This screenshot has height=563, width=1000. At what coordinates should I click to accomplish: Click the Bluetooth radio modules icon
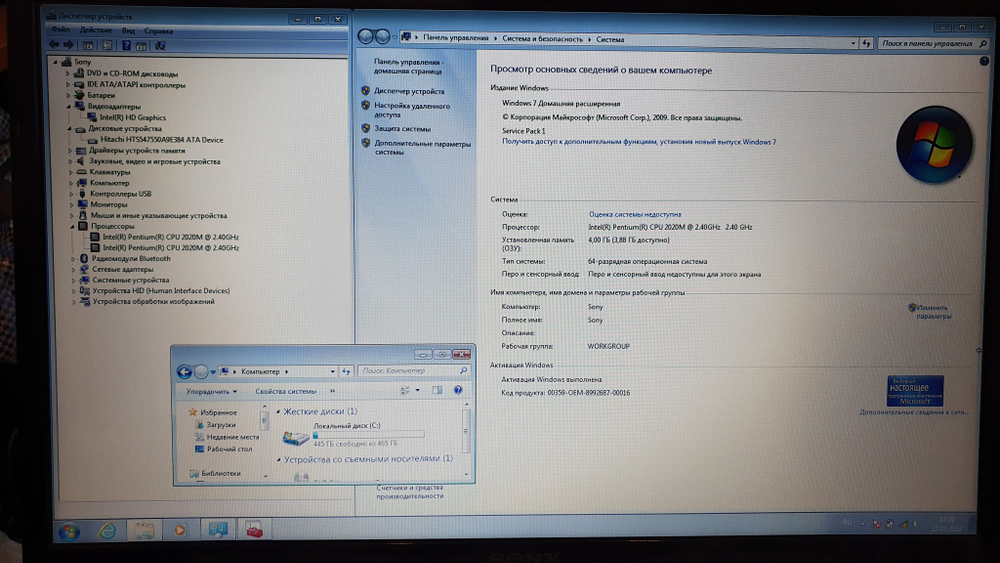(x=86, y=258)
